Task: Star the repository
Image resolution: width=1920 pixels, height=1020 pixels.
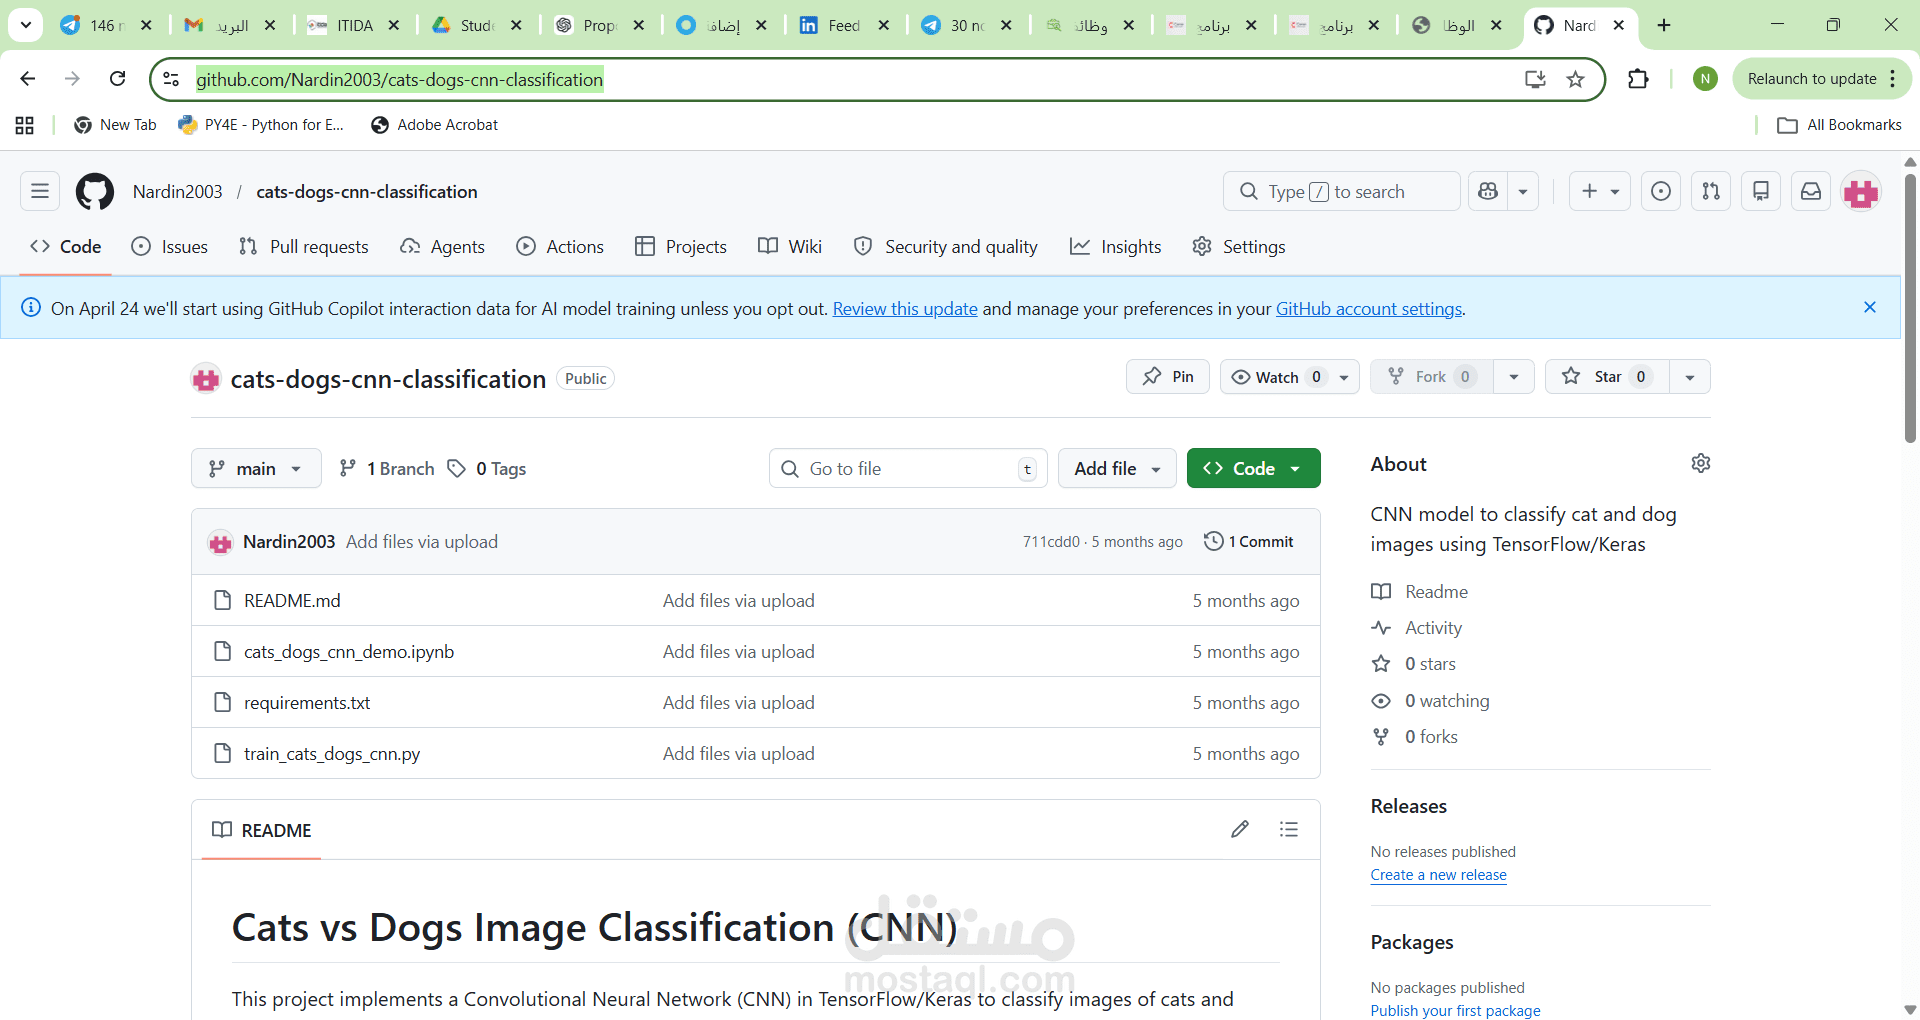Action: click(1607, 377)
